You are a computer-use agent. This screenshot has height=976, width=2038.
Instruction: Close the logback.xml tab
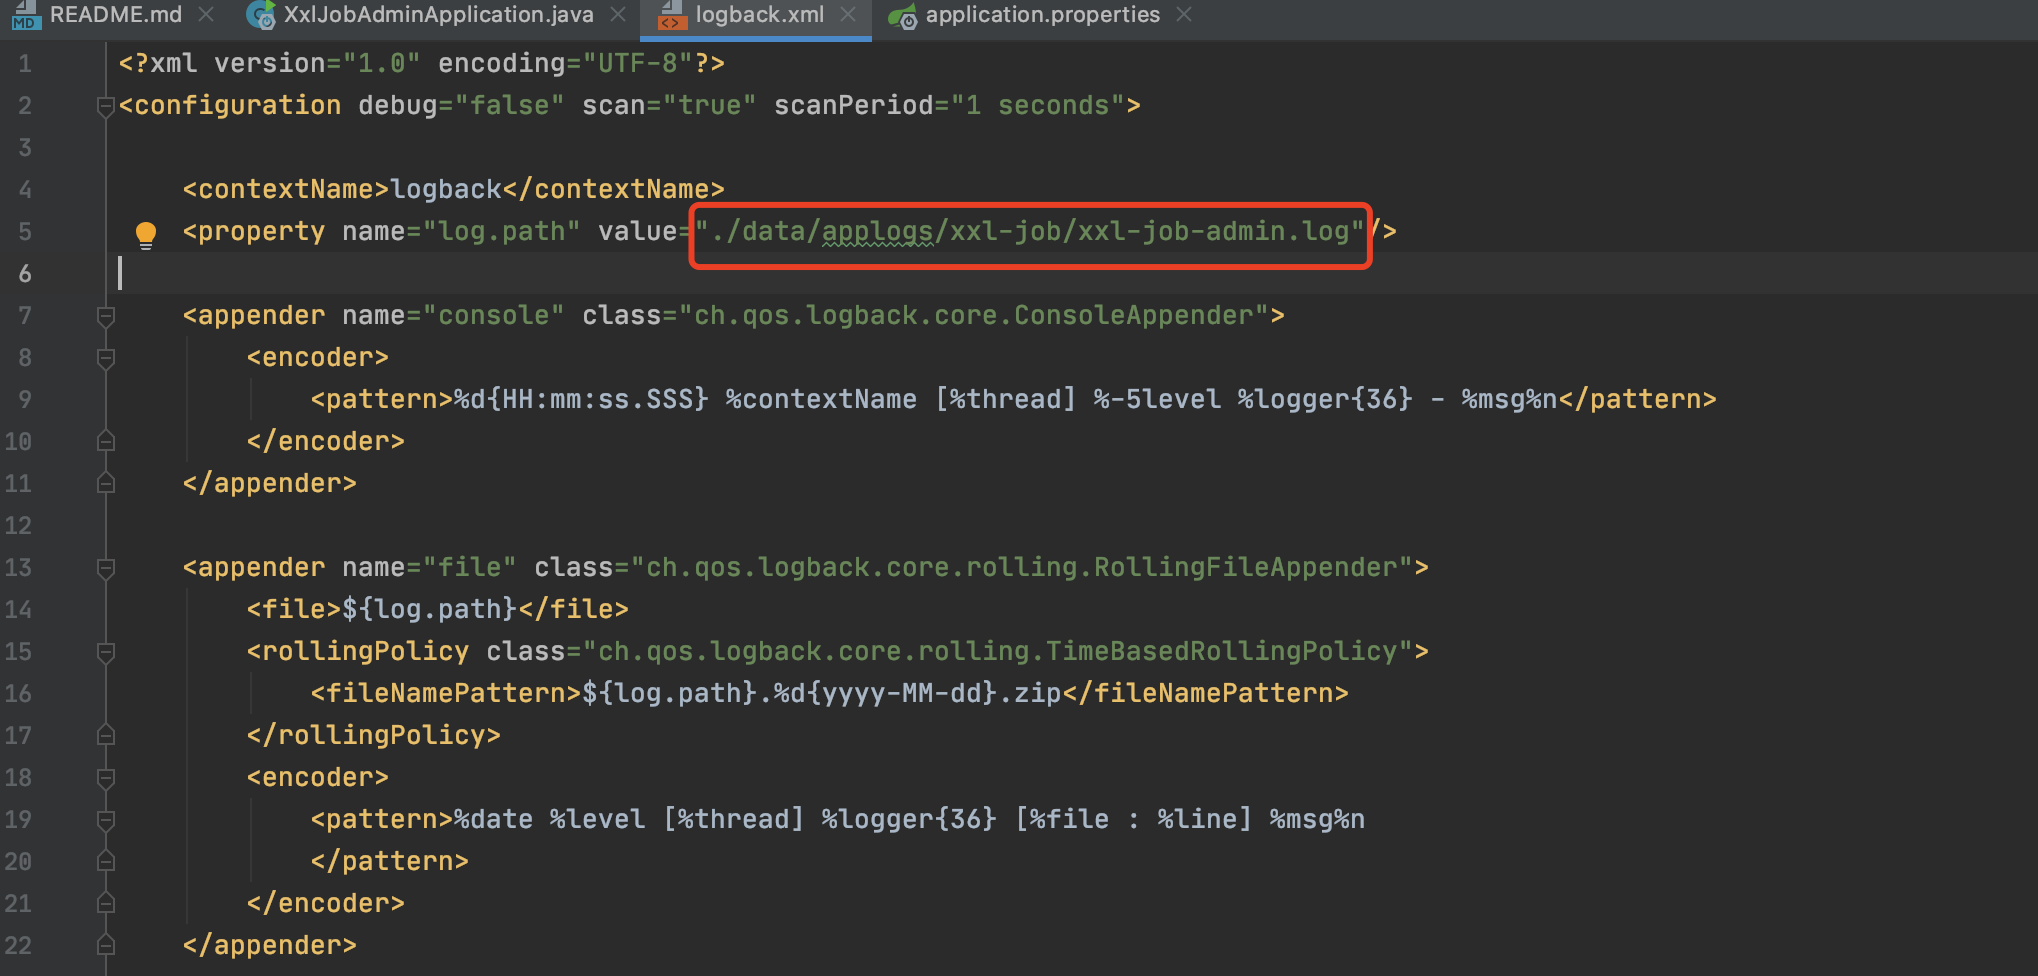848,15
